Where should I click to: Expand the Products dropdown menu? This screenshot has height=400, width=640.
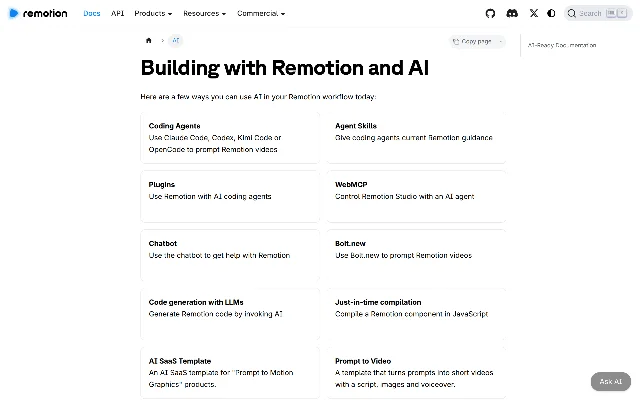[153, 13]
